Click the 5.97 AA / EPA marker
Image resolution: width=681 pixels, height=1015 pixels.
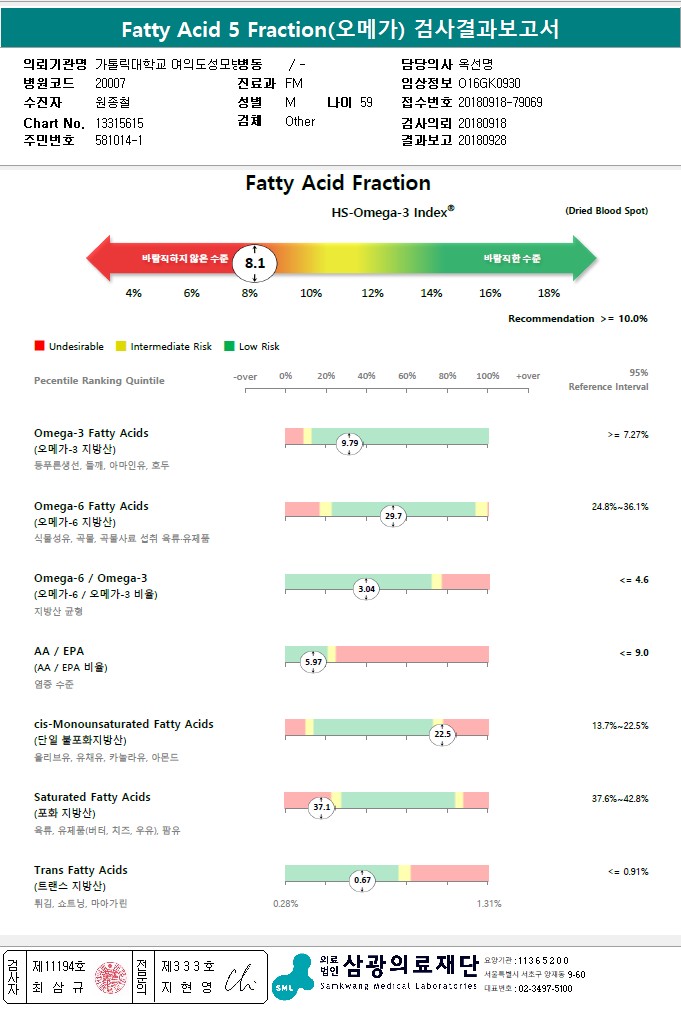coord(314,662)
